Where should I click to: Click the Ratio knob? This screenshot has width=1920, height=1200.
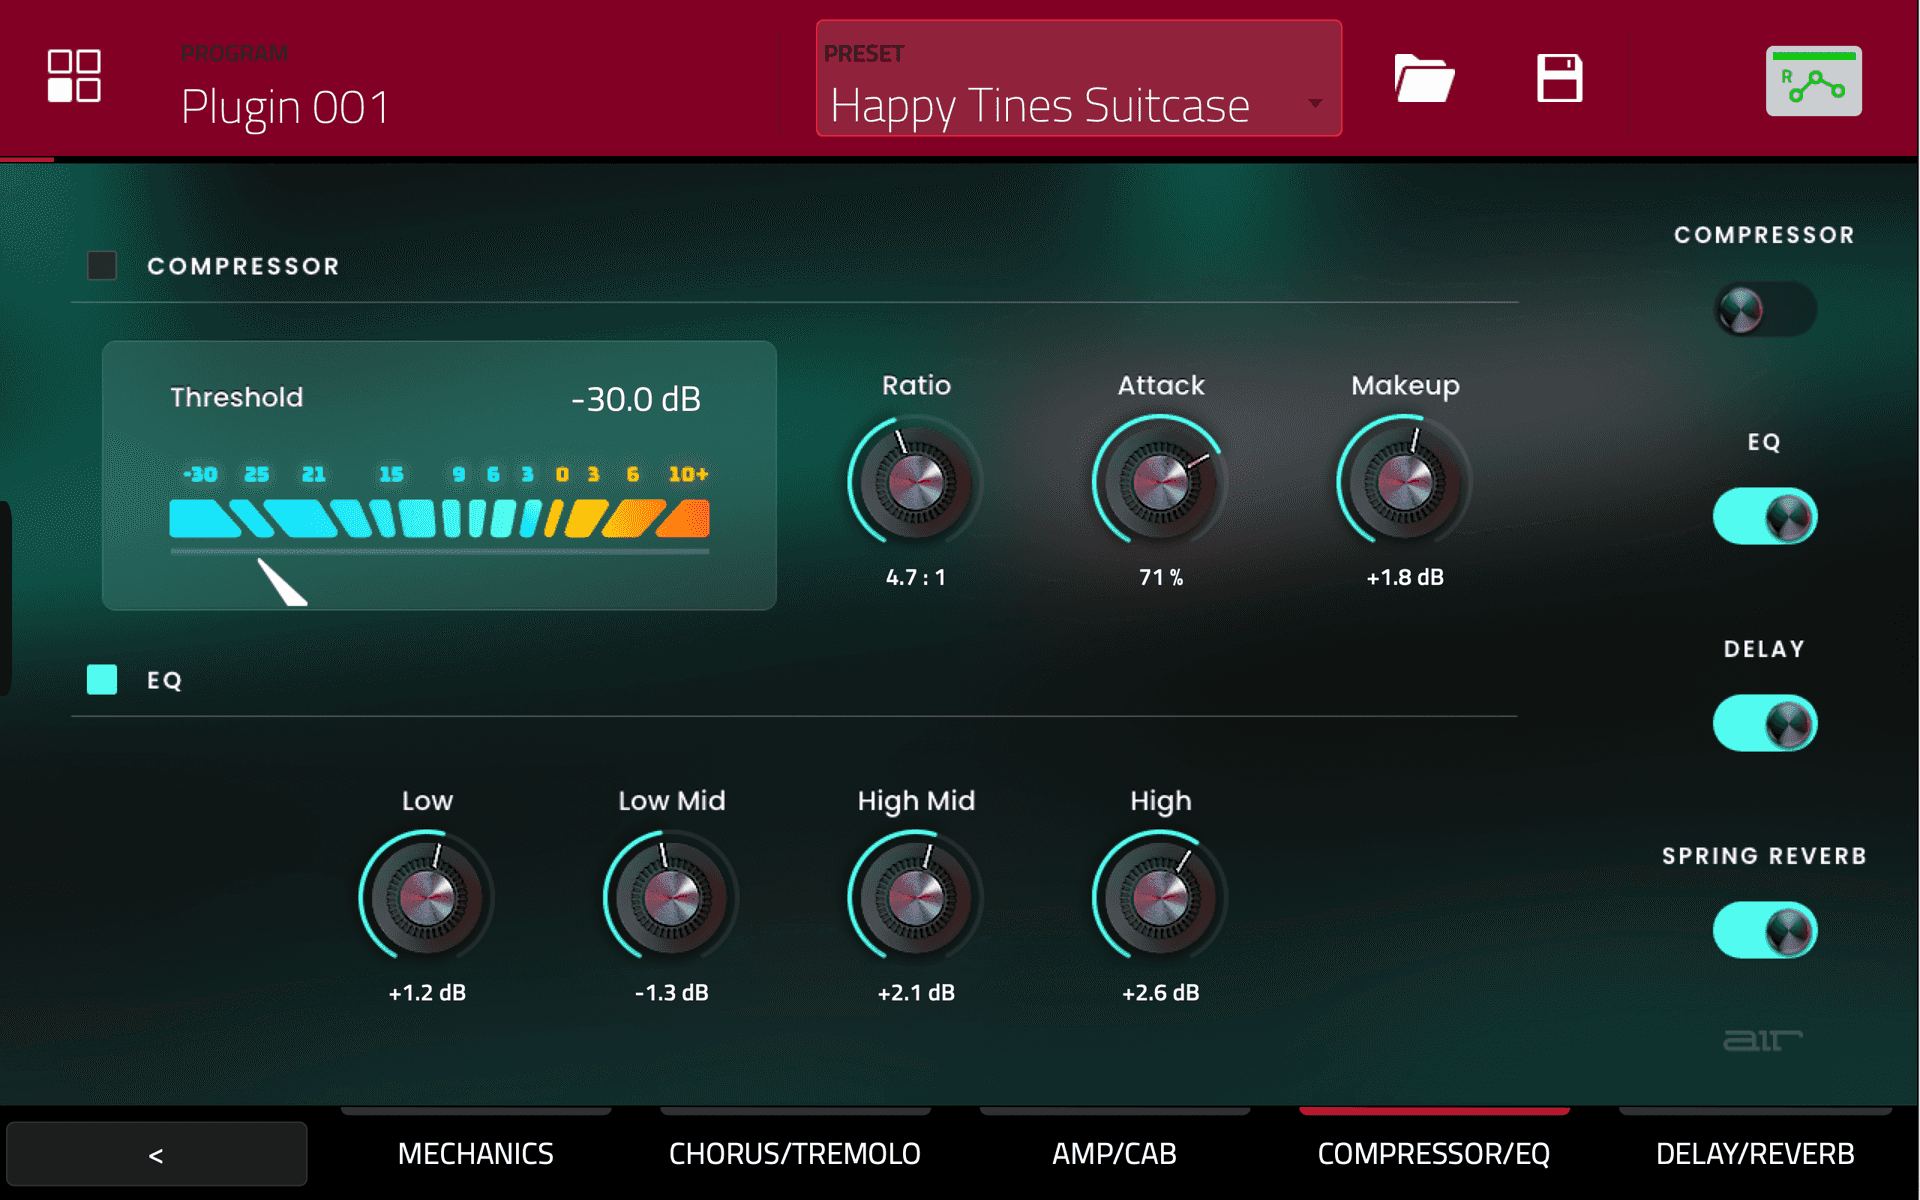(x=915, y=483)
